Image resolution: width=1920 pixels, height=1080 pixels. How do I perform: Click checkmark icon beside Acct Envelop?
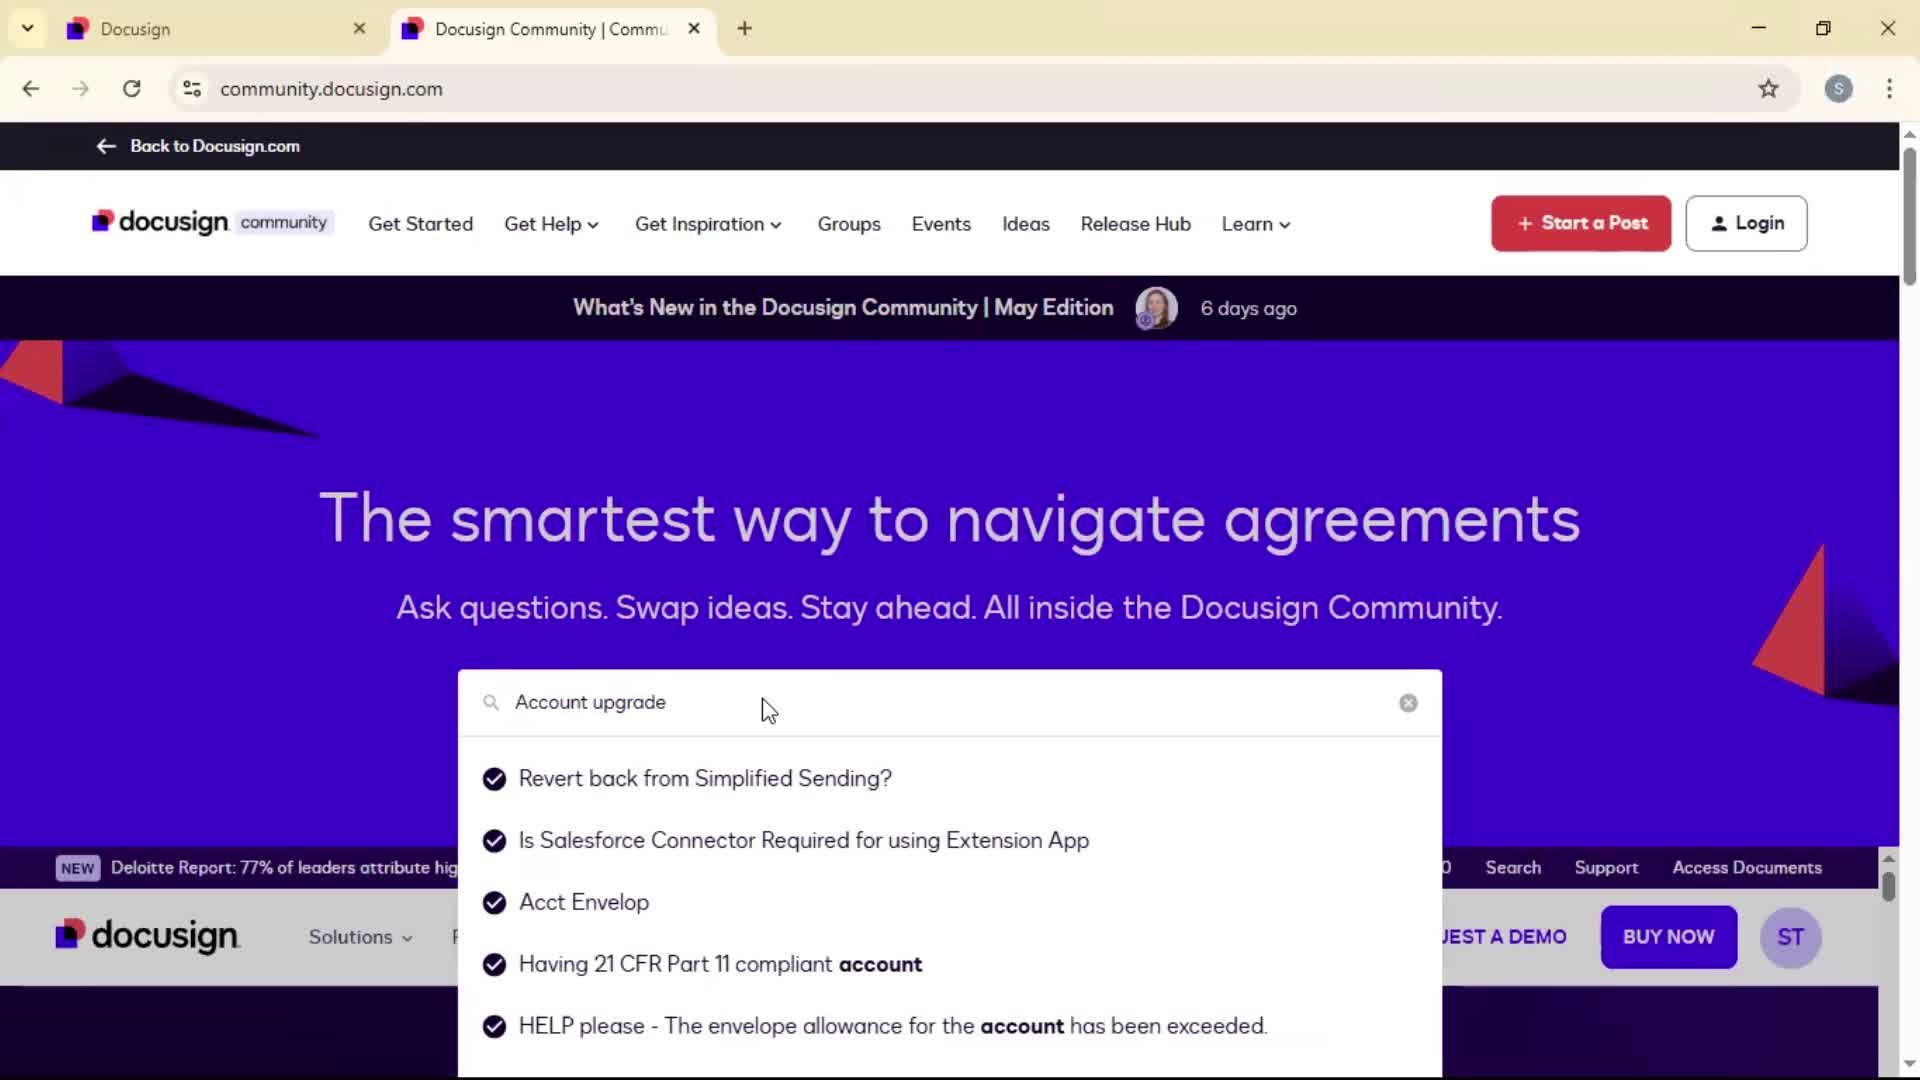click(494, 903)
